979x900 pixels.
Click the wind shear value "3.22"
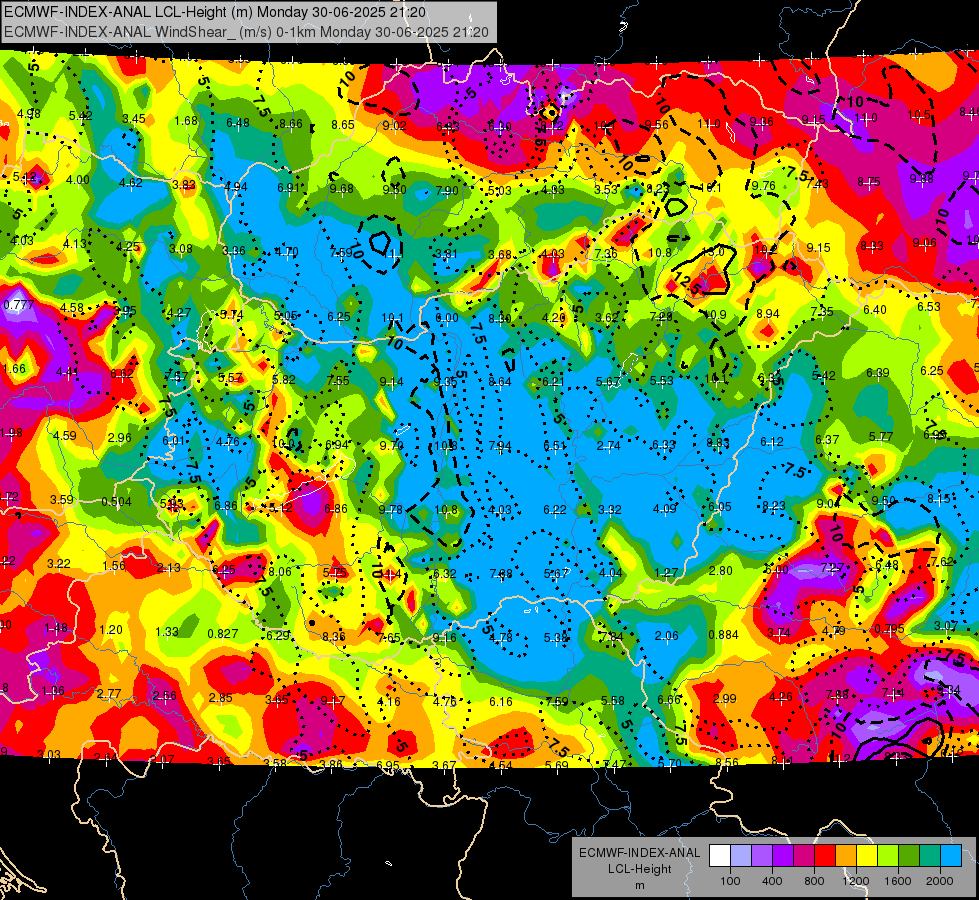pyautogui.click(x=59, y=563)
